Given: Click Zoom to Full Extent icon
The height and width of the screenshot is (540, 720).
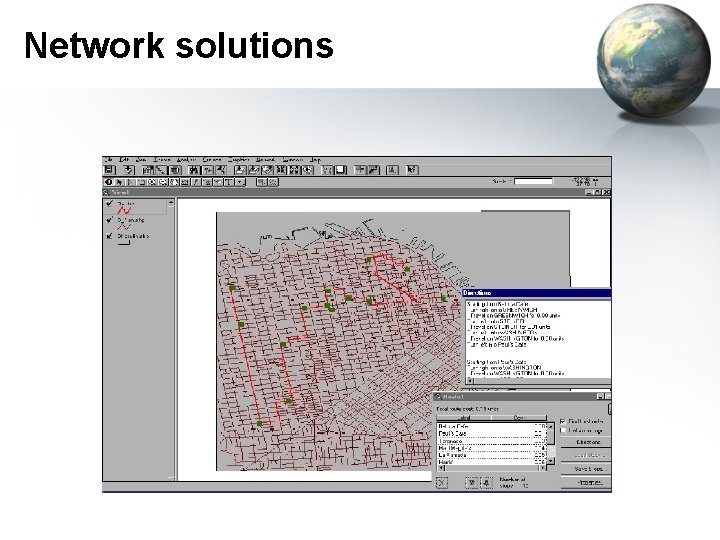Looking at the screenshot, I should (x=240, y=170).
